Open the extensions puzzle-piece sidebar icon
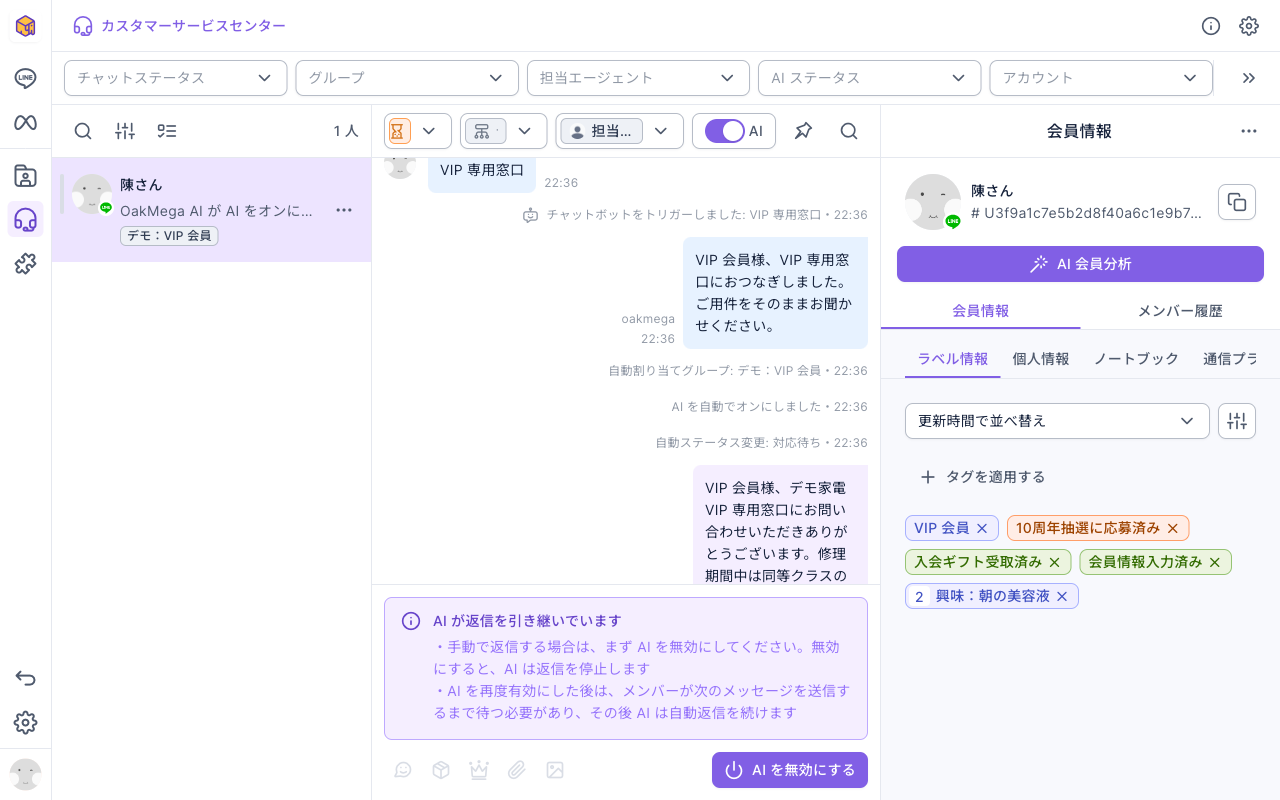Image resolution: width=1280 pixels, height=800 pixels. point(25,264)
